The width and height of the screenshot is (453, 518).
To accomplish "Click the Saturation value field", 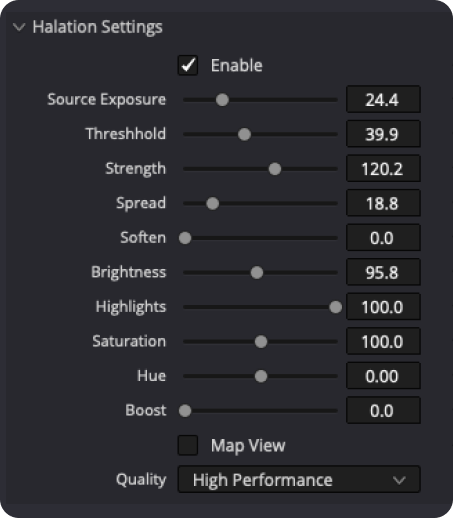I will [x=383, y=341].
